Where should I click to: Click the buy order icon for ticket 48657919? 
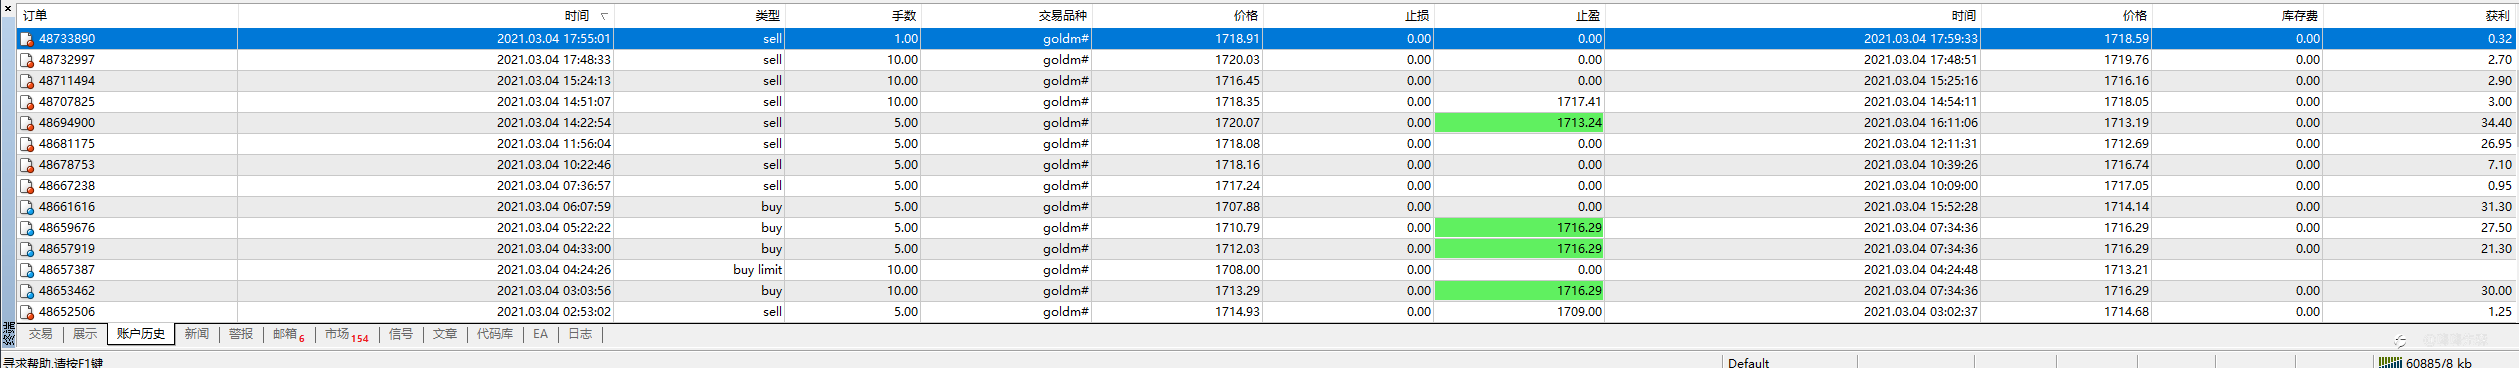coord(27,249)
